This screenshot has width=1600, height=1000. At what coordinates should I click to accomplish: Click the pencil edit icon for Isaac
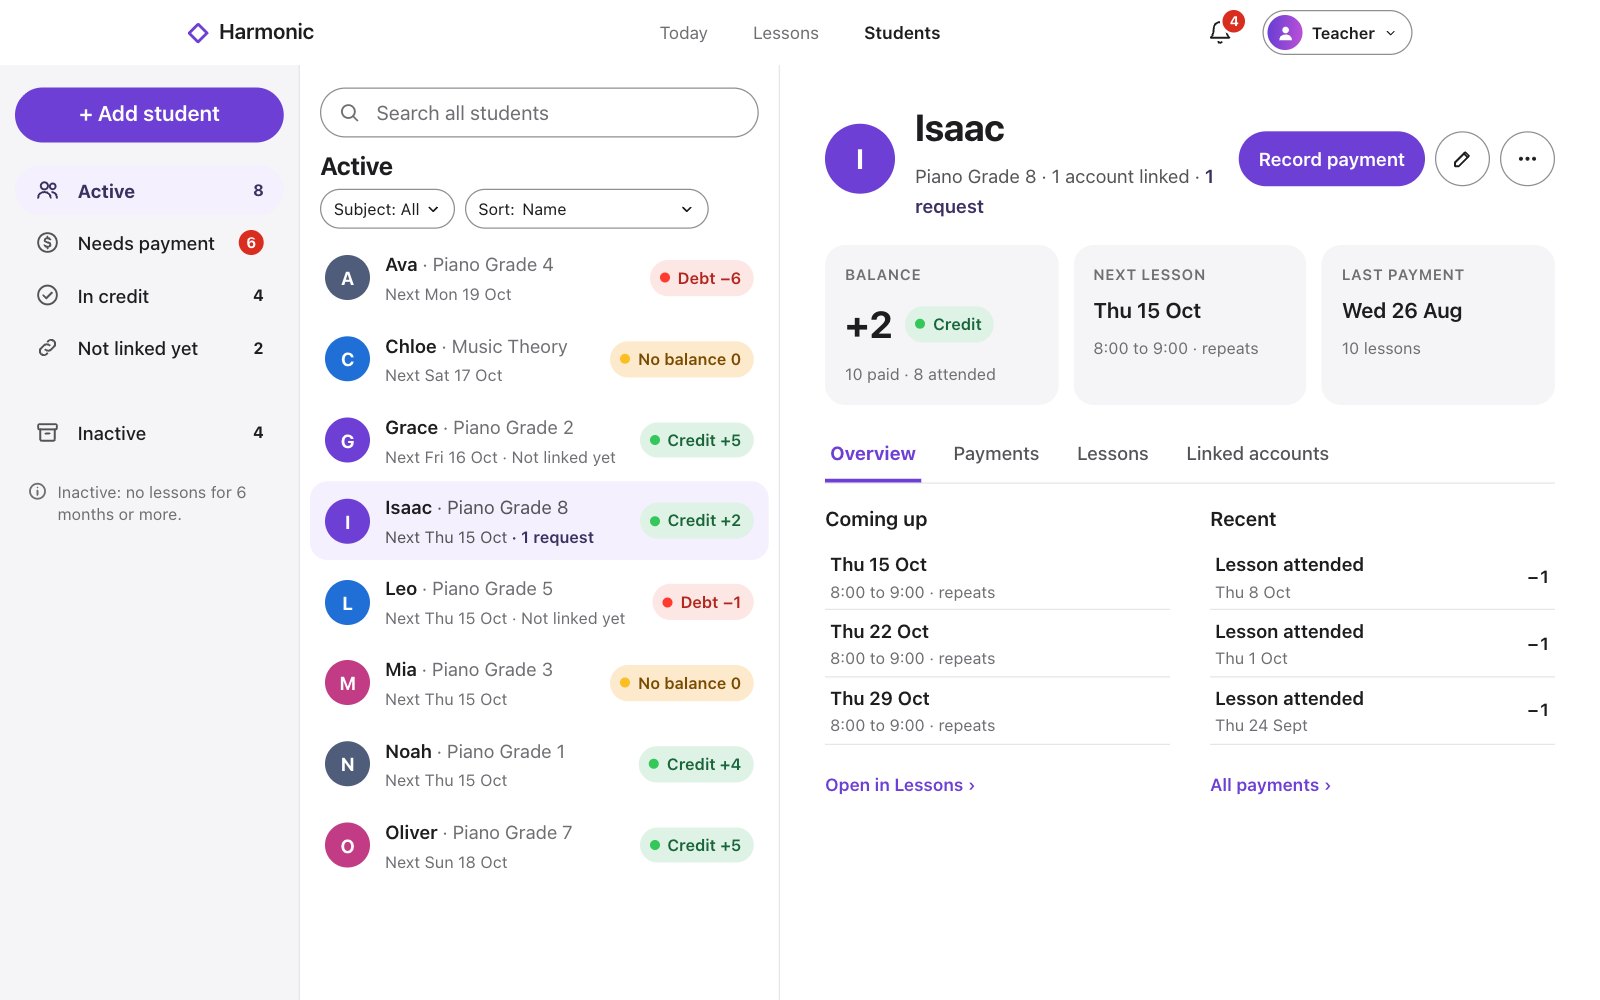point(1462,159)
